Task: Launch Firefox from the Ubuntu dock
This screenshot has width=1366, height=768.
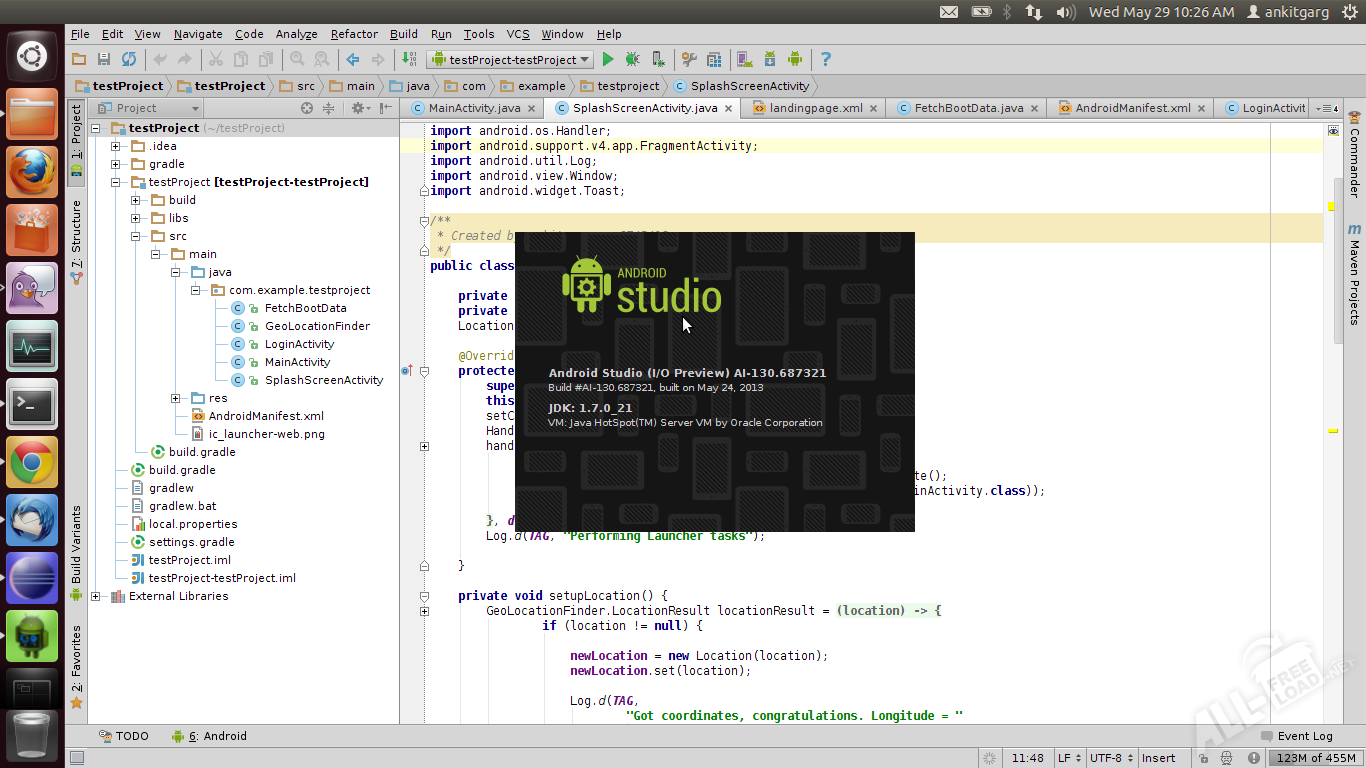Action: click(x=32, y=172)
